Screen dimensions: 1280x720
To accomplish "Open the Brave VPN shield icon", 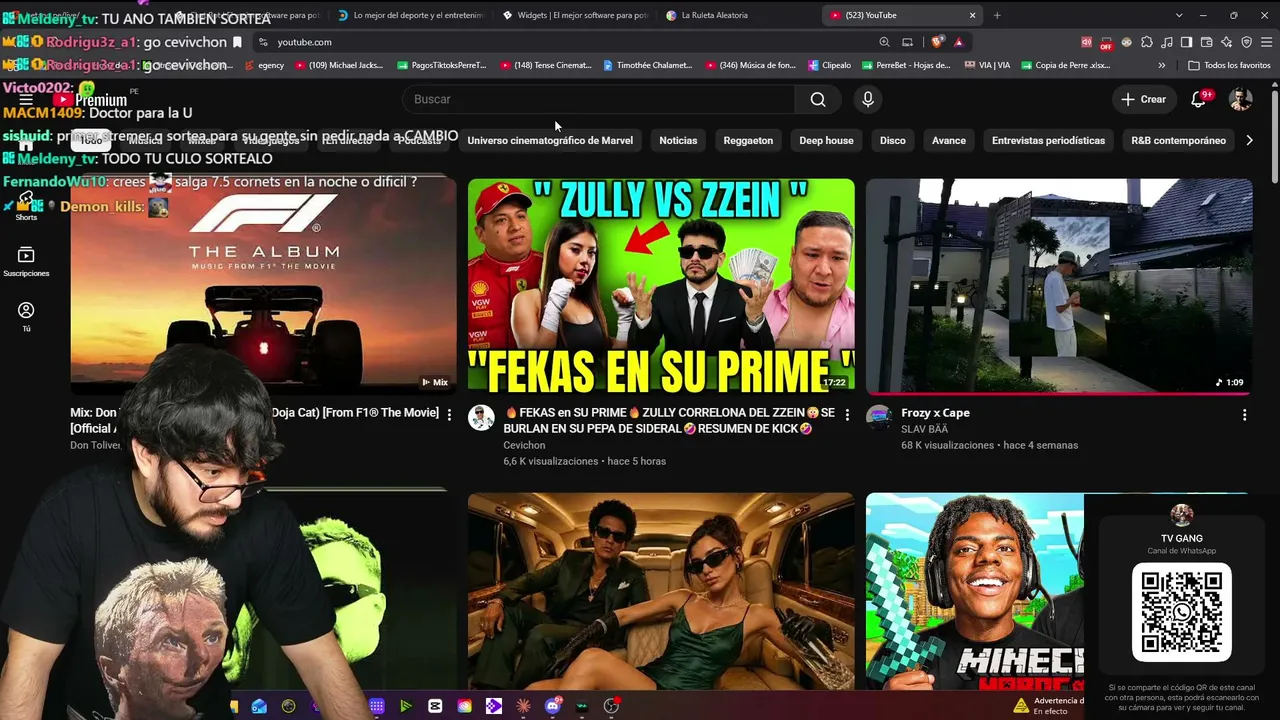I will tap(1246, 42).
